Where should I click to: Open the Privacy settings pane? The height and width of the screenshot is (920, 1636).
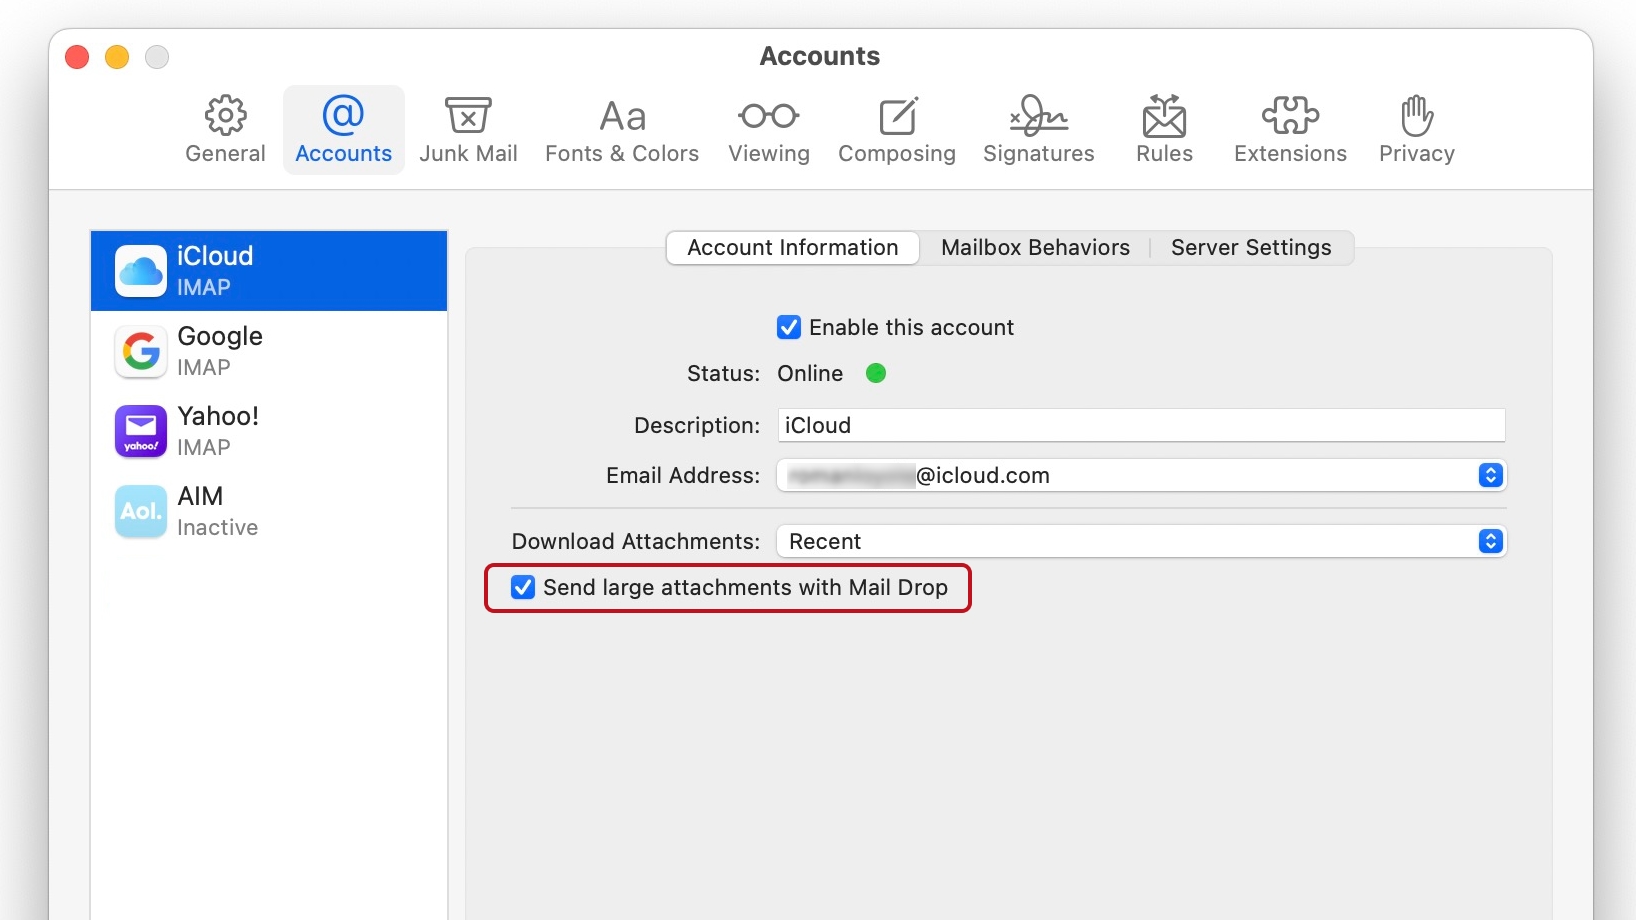(1415, 129)
